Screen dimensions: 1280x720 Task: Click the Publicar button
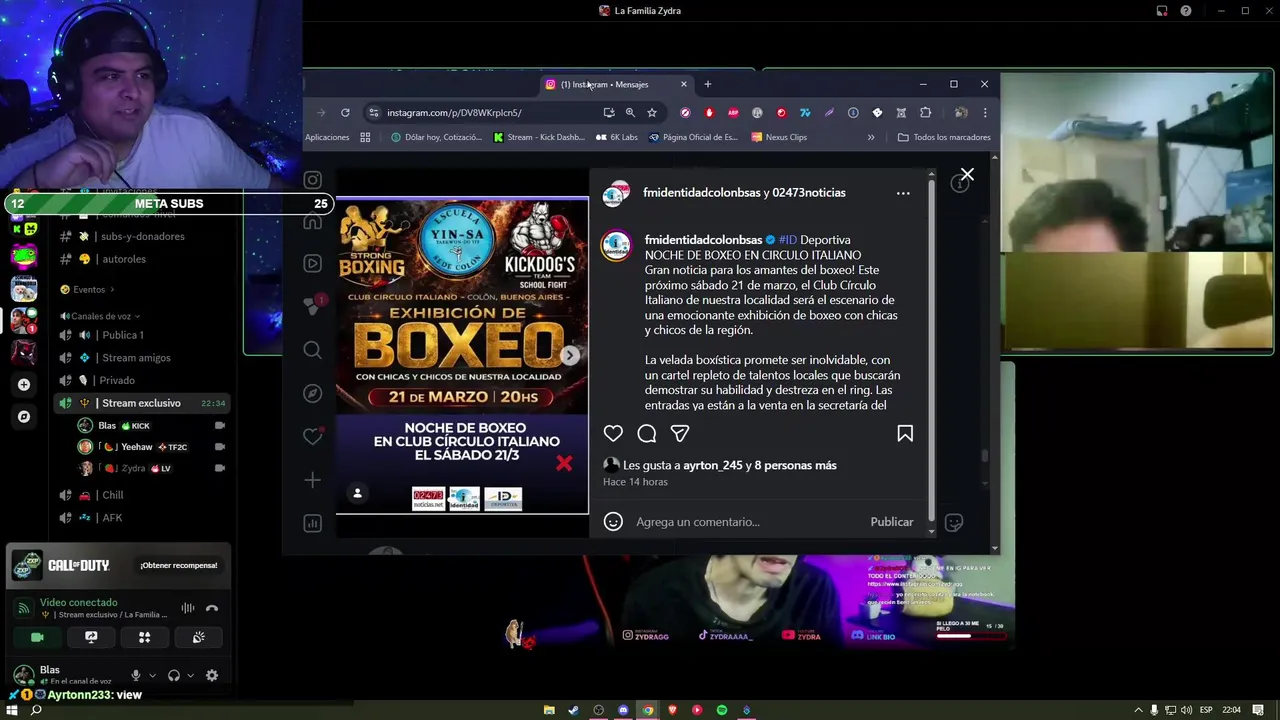[892, 522]
